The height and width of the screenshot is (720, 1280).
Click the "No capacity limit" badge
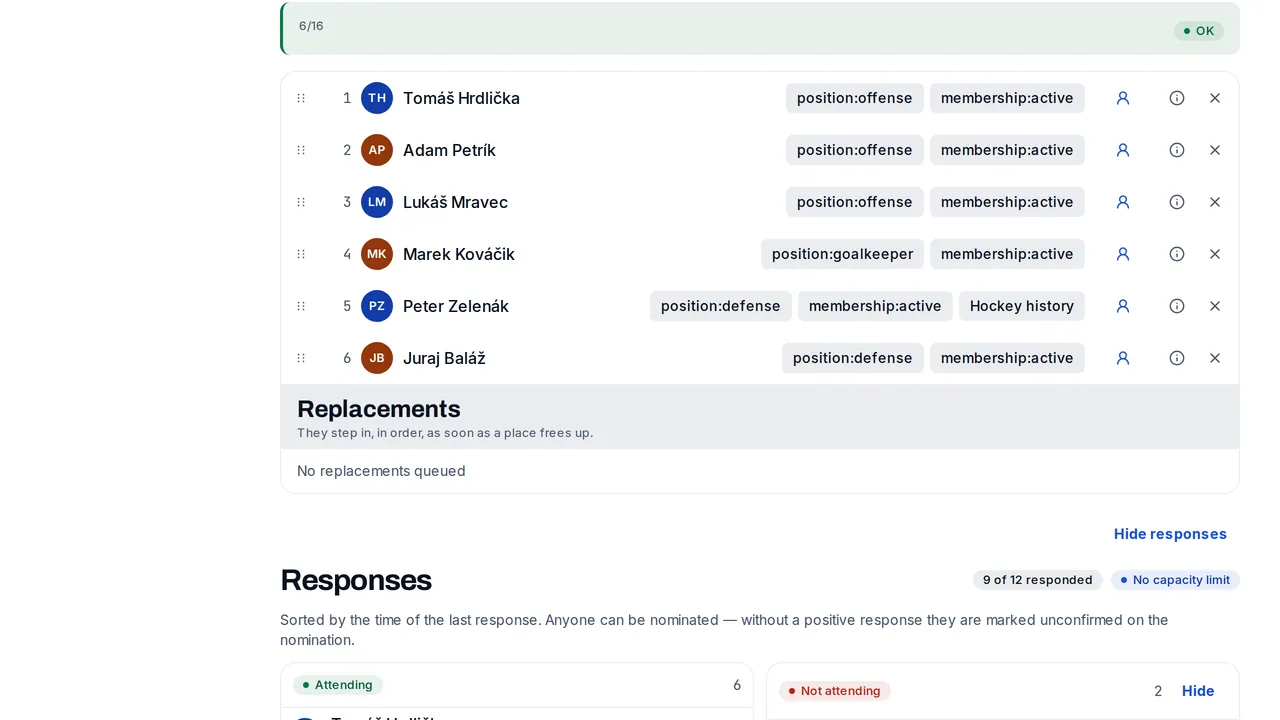1174,580
